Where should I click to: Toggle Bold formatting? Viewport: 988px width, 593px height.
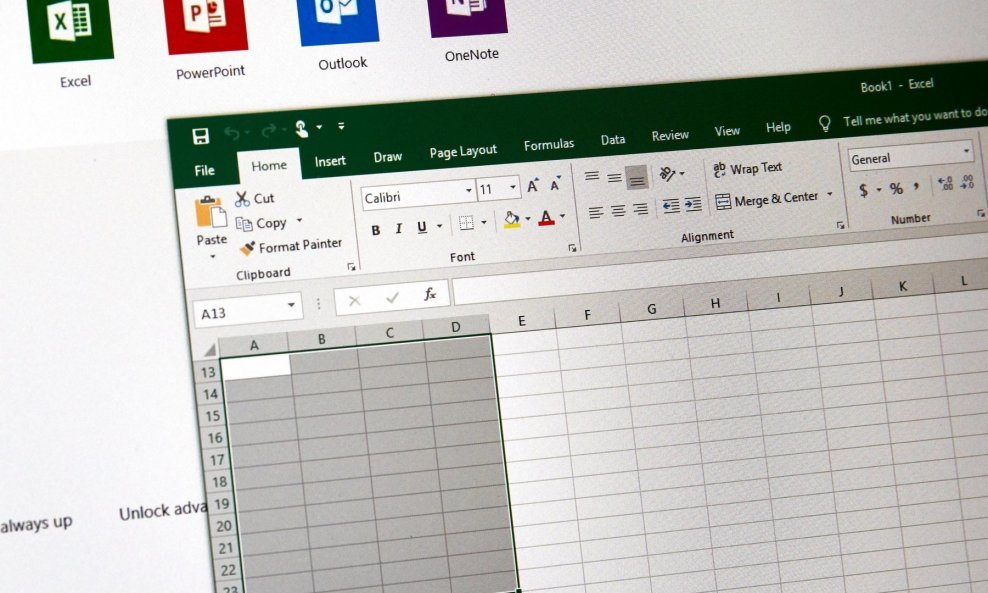pyautogui.click(x=376, y=231)
